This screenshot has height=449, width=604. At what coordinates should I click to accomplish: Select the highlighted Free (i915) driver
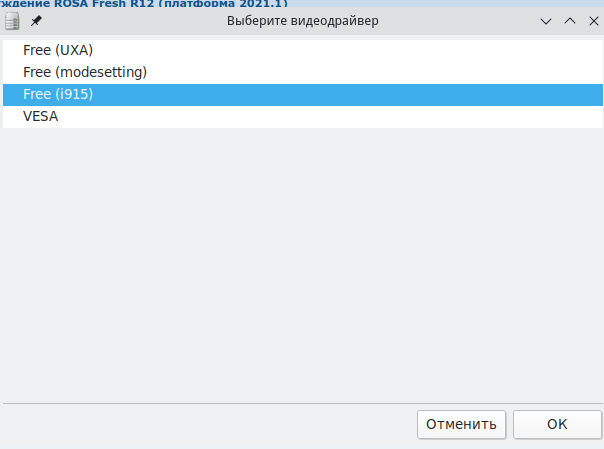click(303, 95)
